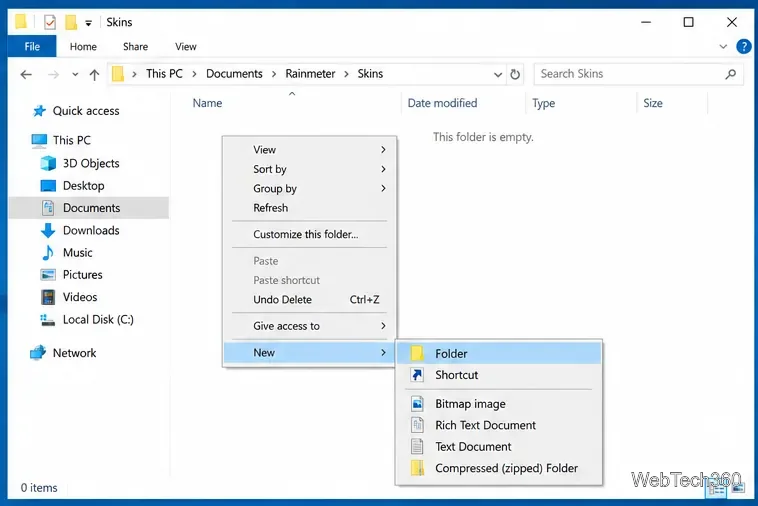Click the folder icon in the address bar
The image size is (758, 506).
click(118, 74)
